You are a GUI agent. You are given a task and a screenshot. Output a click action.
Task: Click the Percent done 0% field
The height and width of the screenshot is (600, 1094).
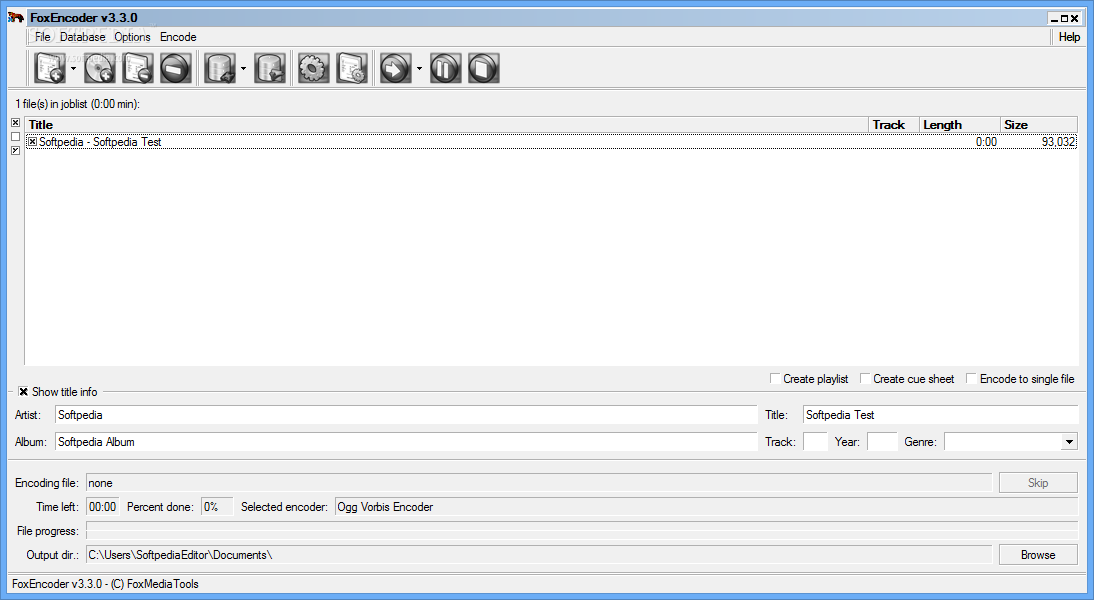click(x=216, y=507)
